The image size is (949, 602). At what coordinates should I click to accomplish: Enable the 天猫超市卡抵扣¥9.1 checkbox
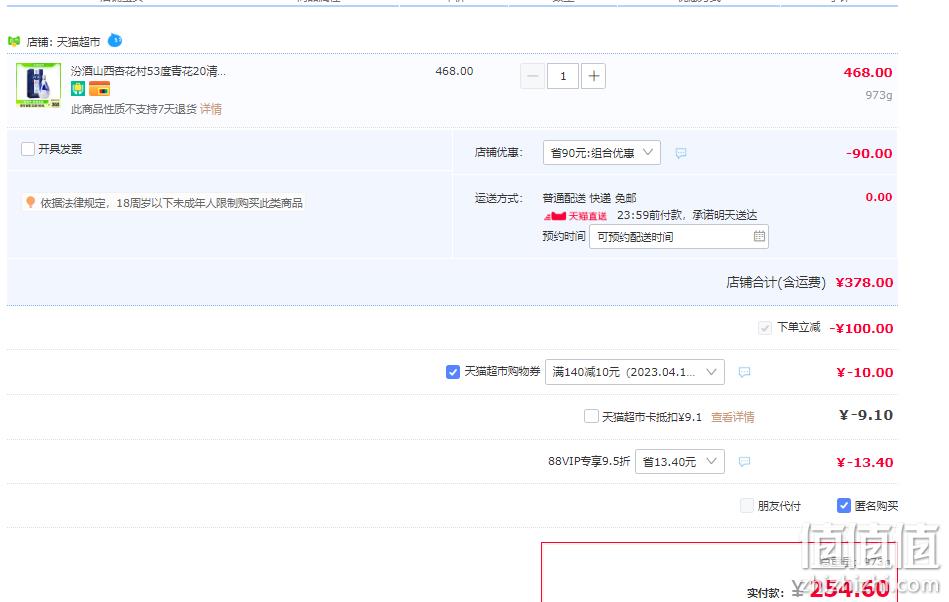pyautogui.click(x=591, y=416)
